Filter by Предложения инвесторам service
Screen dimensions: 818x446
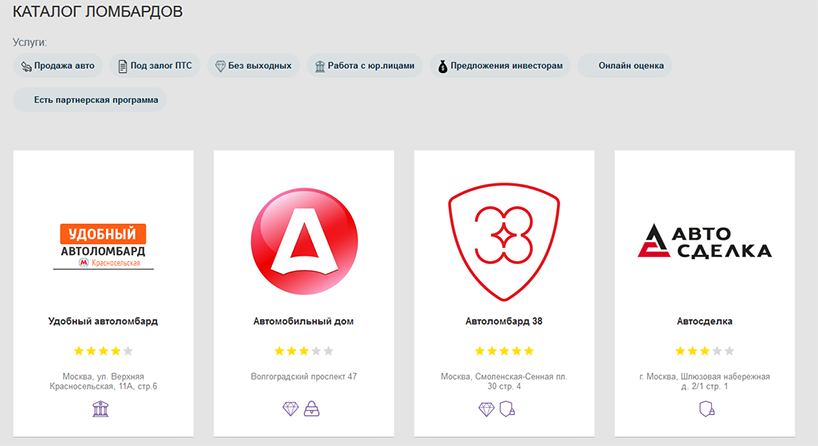500,66
